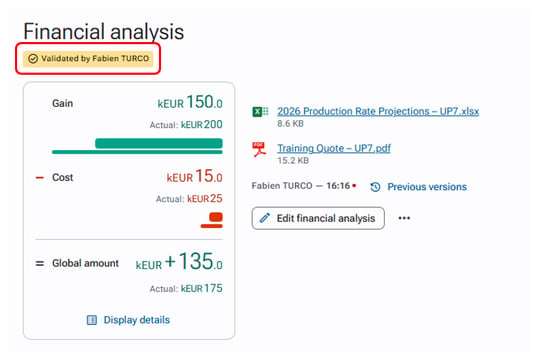The width and height of the screenshot is (541, 364).
Task: Open Training Quote – UP7.pdf link
Action: [x=334, y=148]
